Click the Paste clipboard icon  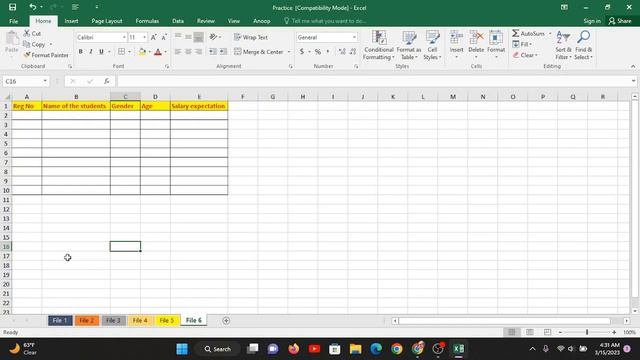tap(12, 39)
